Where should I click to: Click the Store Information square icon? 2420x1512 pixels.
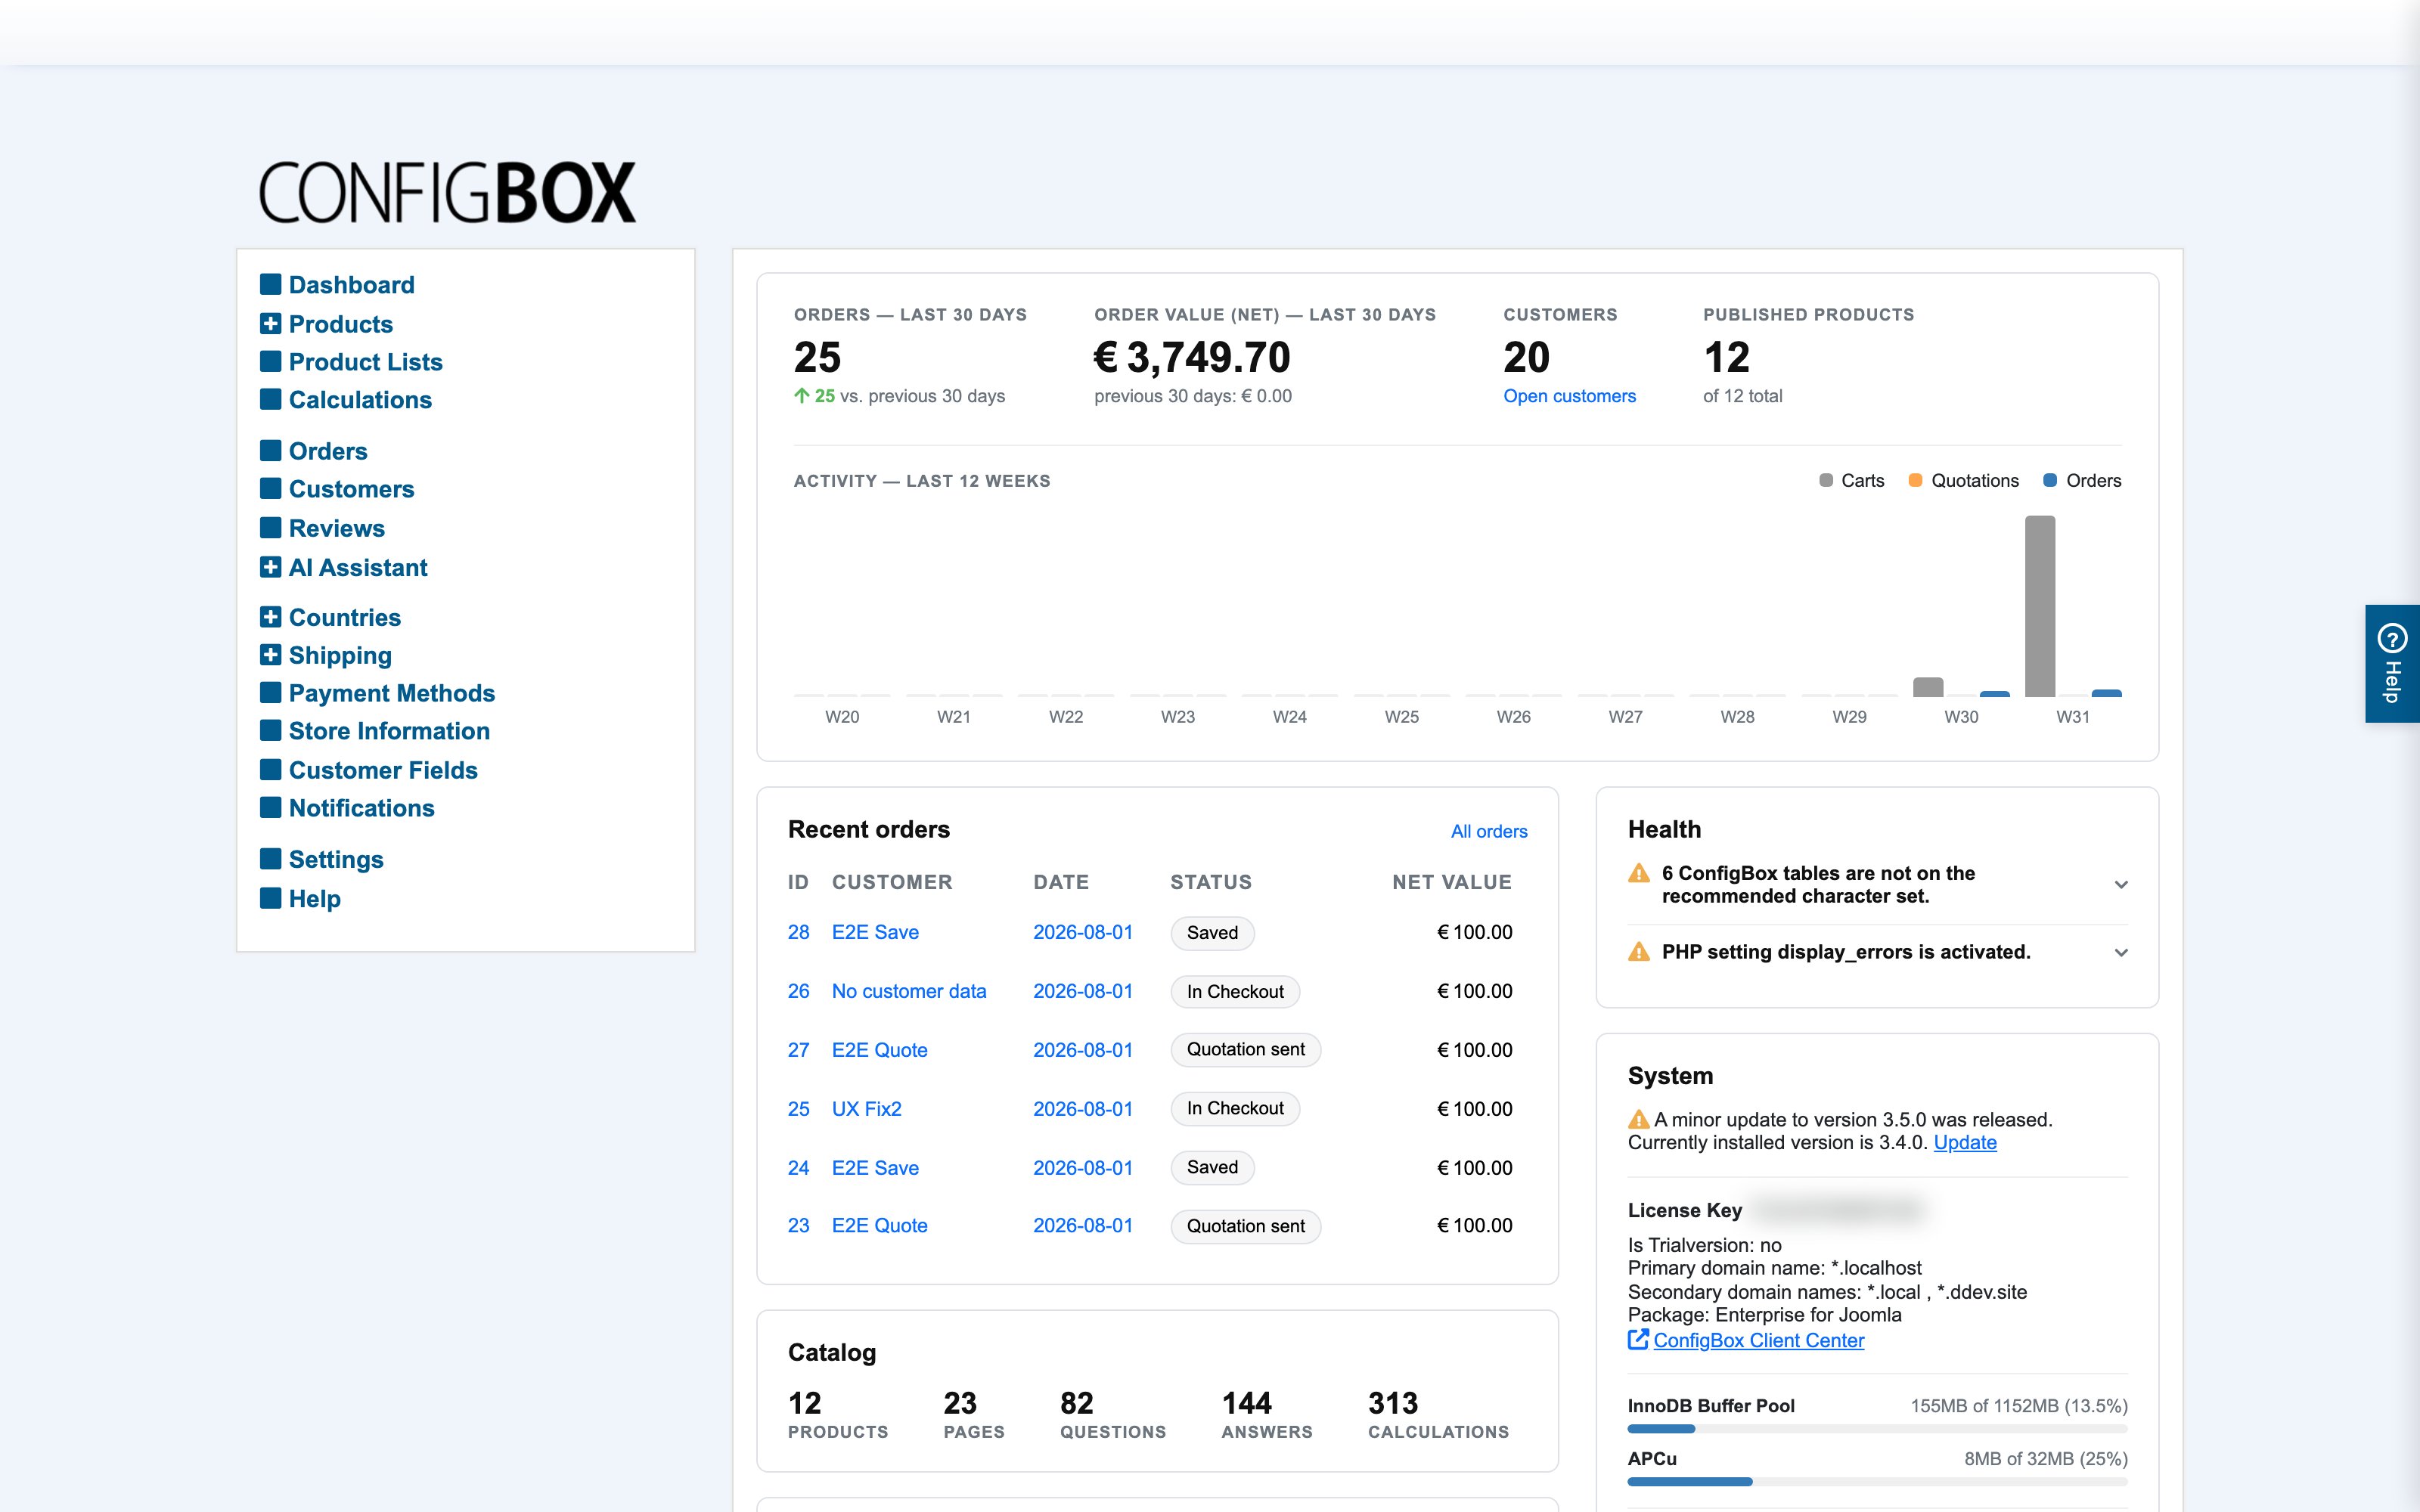click(270, 730)
